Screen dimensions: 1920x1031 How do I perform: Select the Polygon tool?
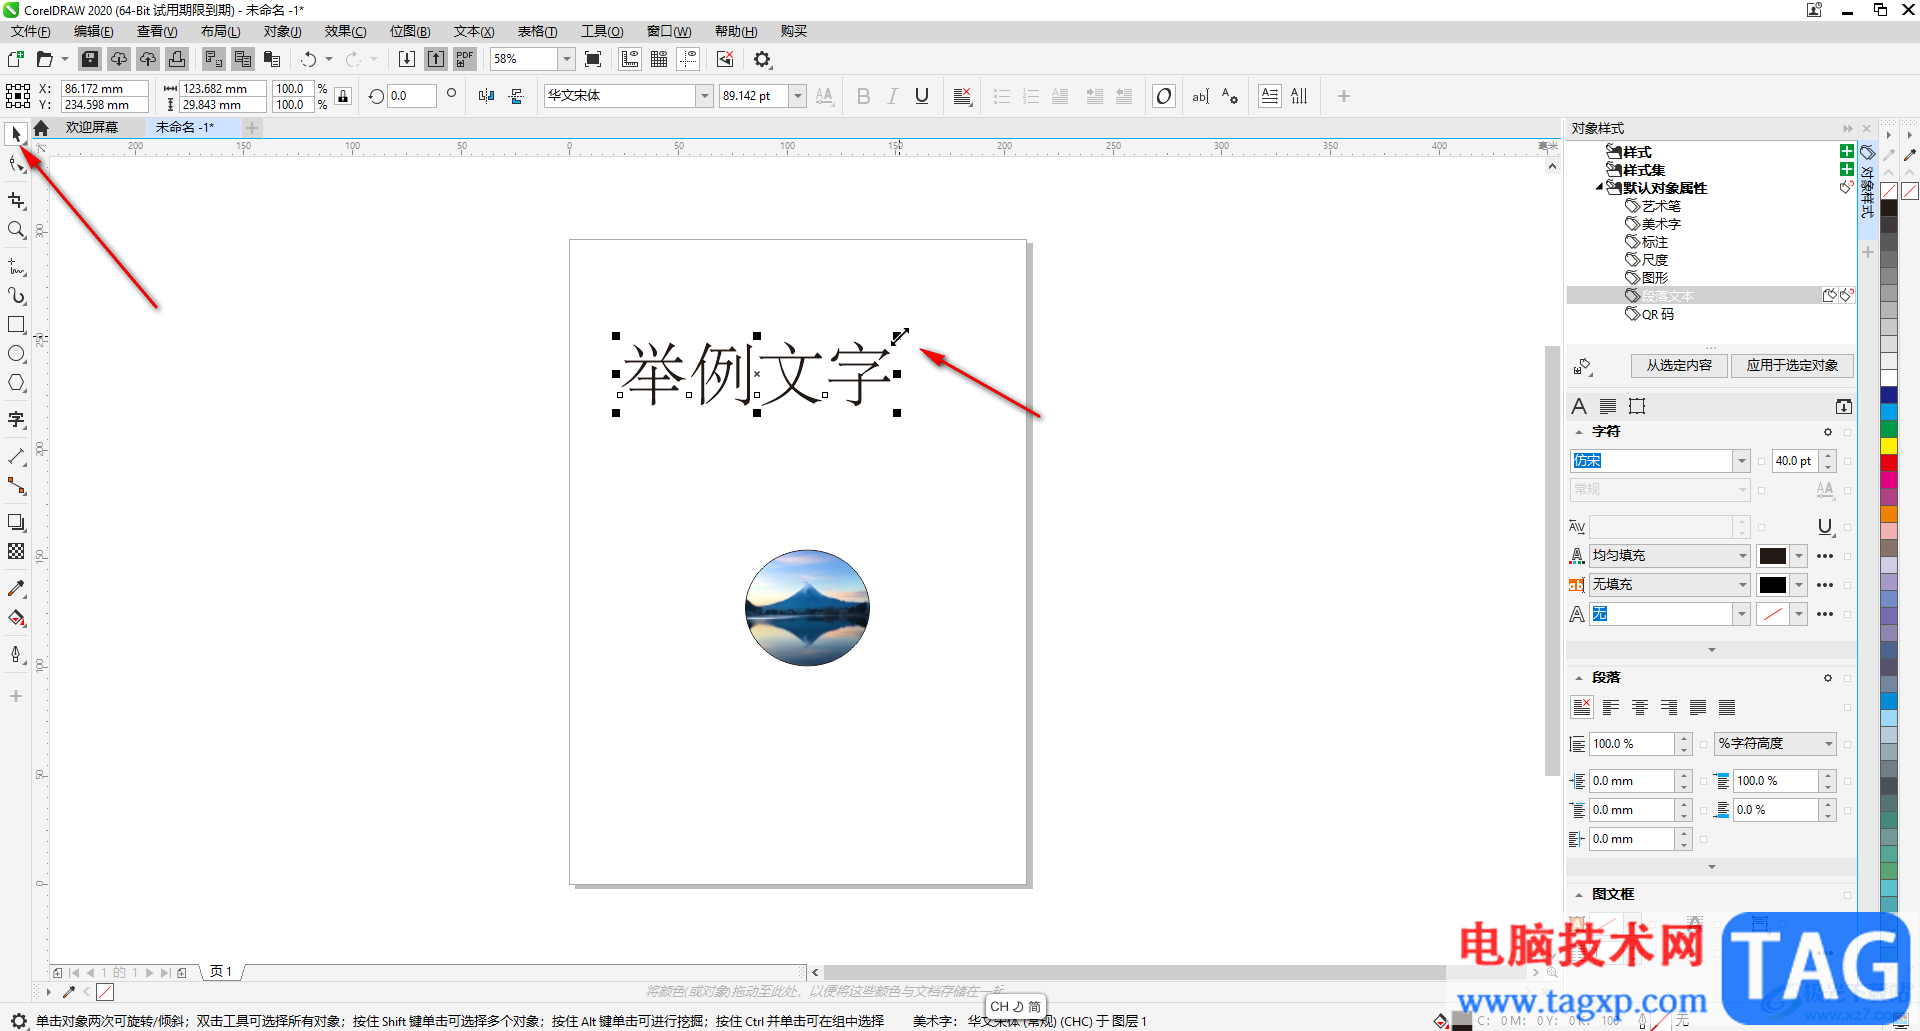(16, 383)
